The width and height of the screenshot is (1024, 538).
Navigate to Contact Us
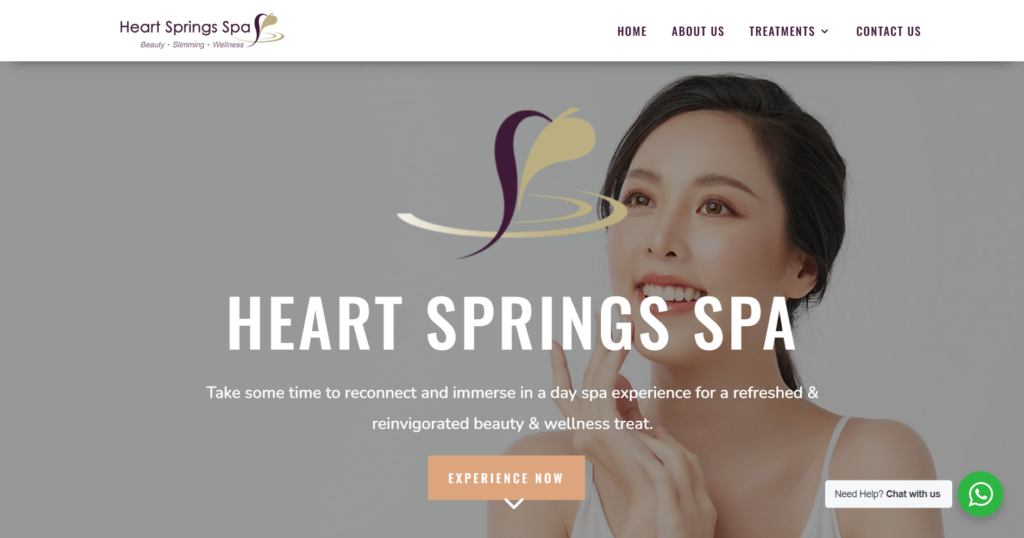[888, 31]
